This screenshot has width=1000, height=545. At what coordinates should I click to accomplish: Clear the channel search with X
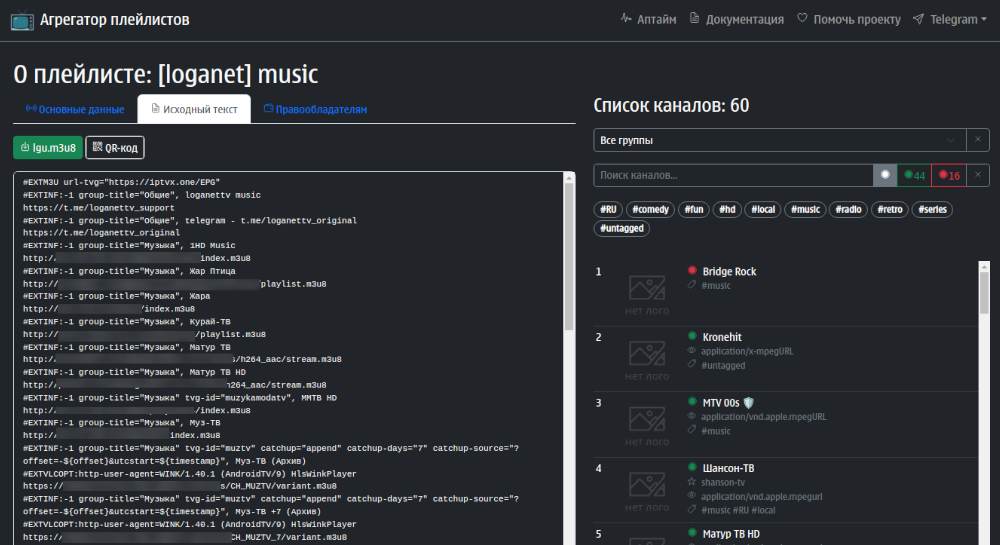pyautogui.click(x=978, y=175)
